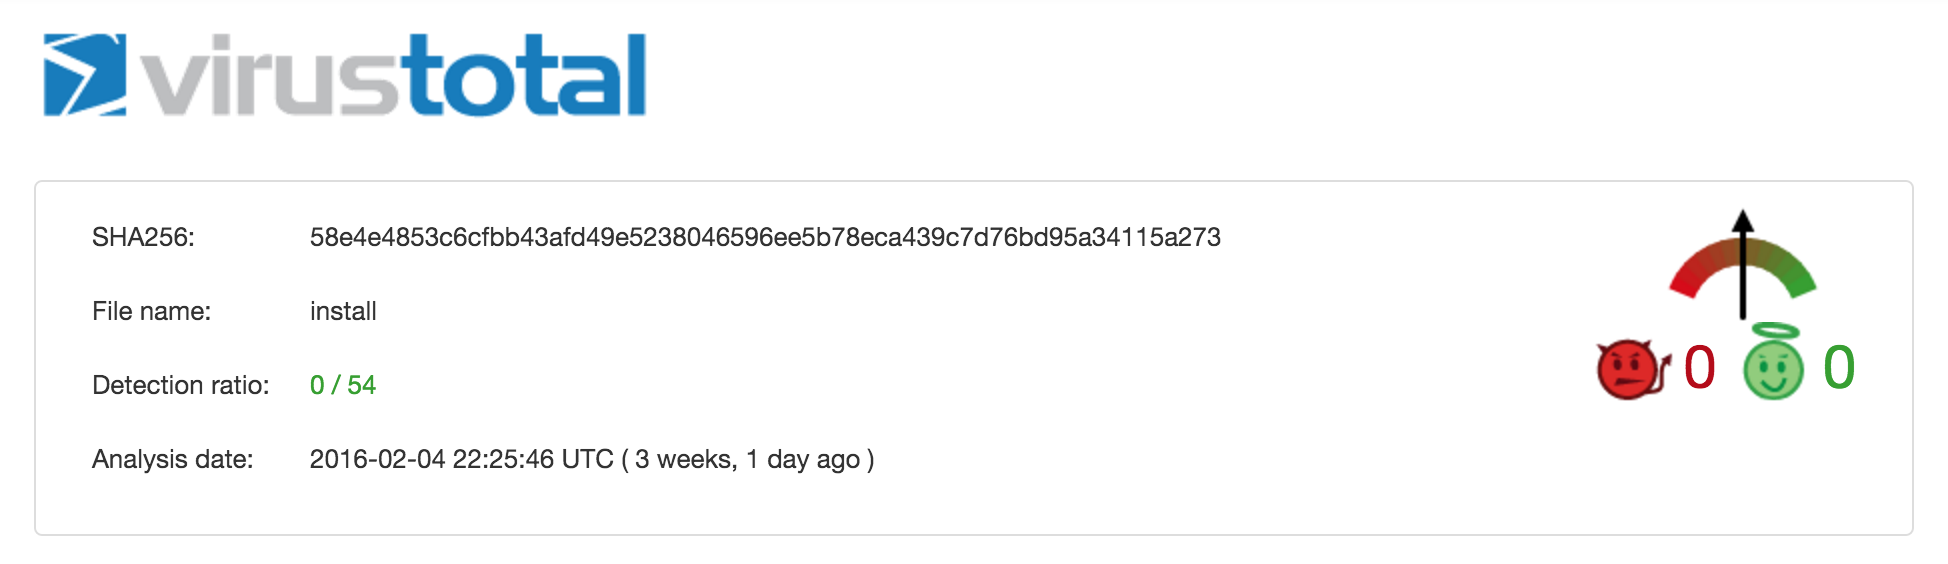The height and width of the screenshot is (564, 1948).
Task: Click the red devil malicious vote icon
Action: [1630, 369]
